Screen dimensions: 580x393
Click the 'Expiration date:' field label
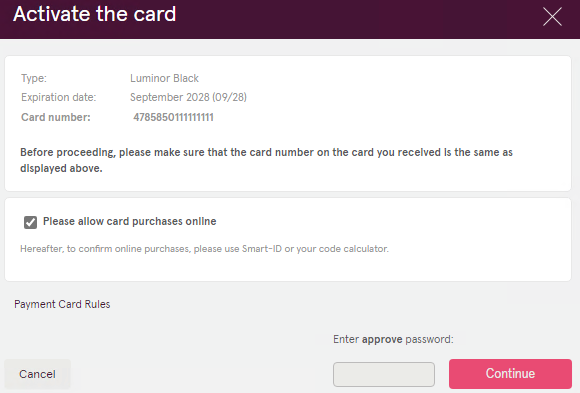[x=58, y=97]
